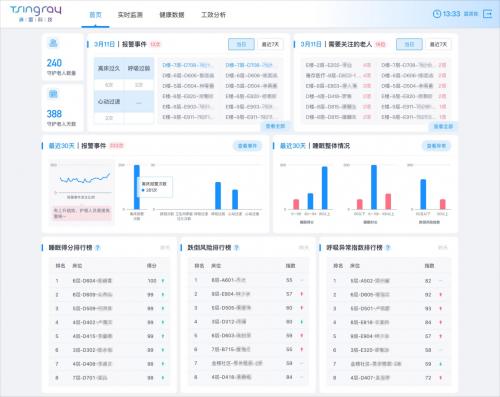Click the 388 守护老人天数 card

click(62, 108)
